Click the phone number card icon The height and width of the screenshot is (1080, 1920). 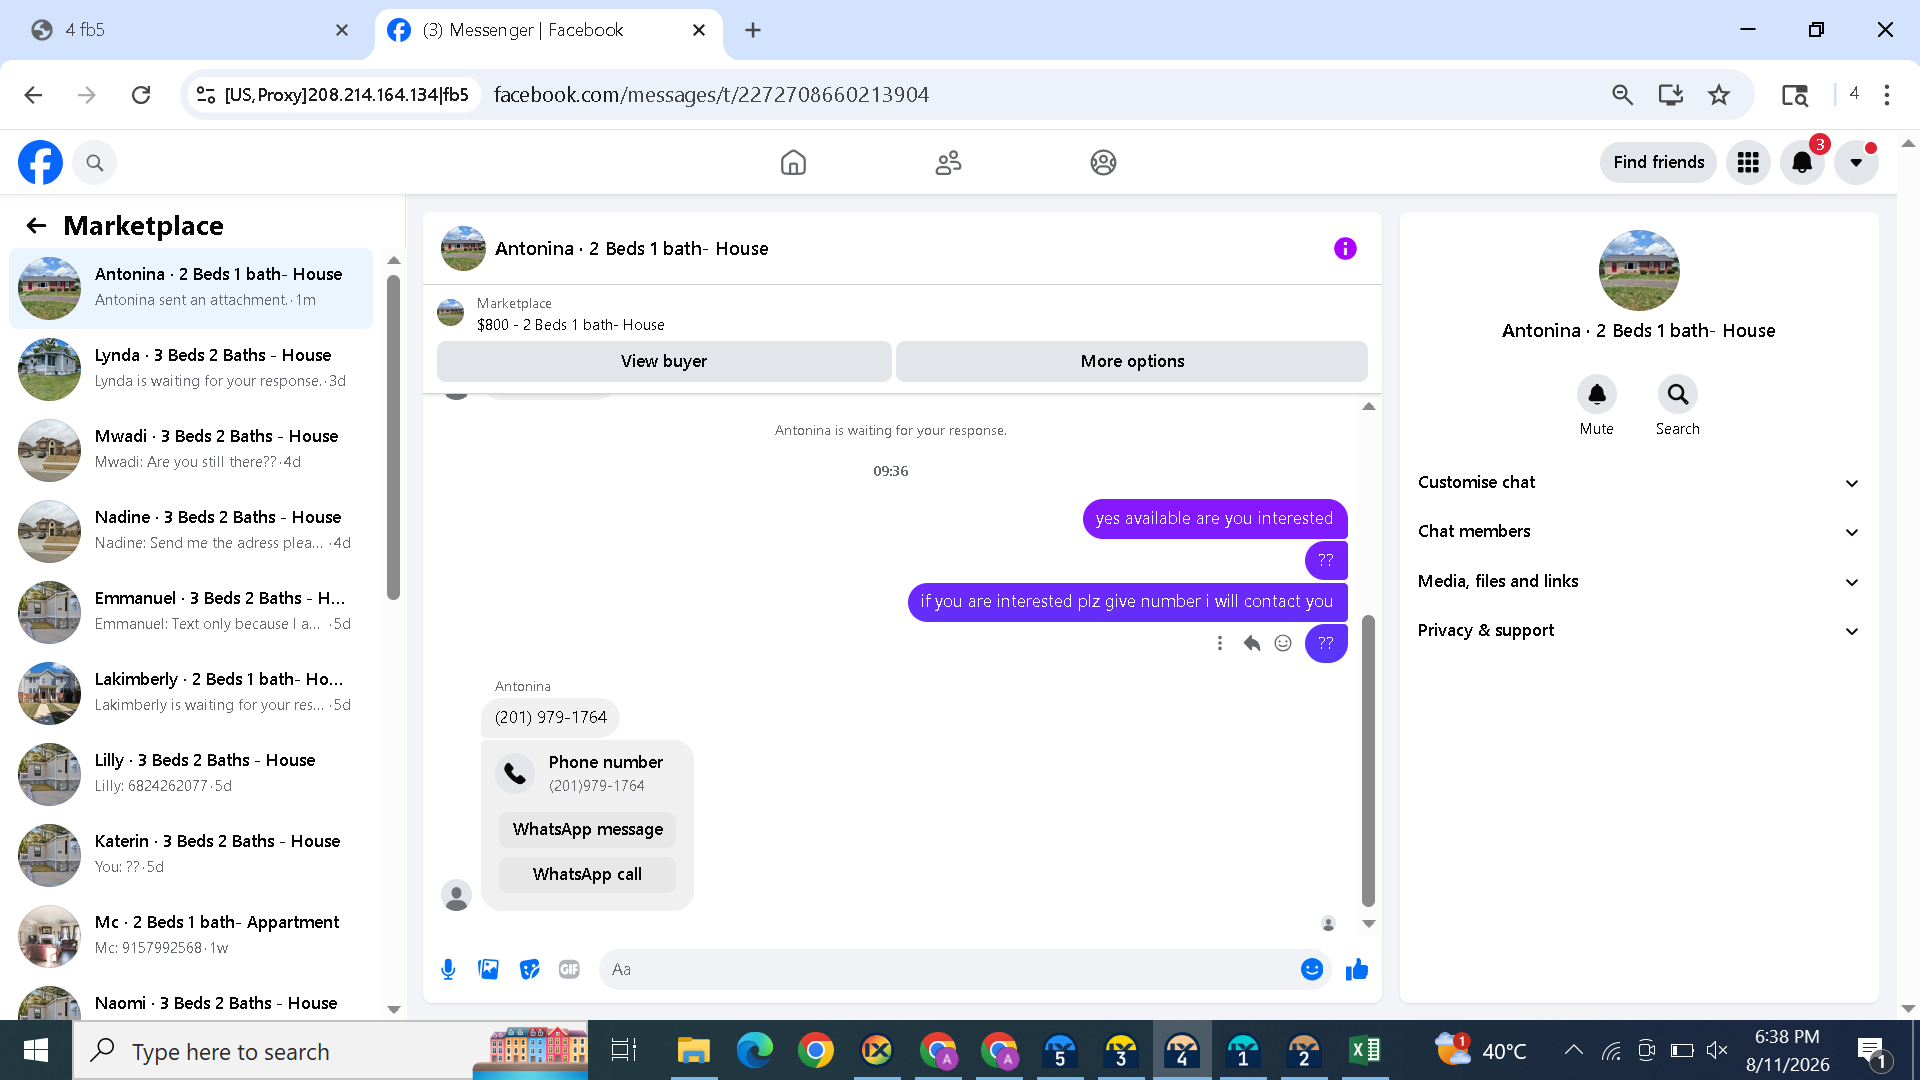click(x=515, y=773)
